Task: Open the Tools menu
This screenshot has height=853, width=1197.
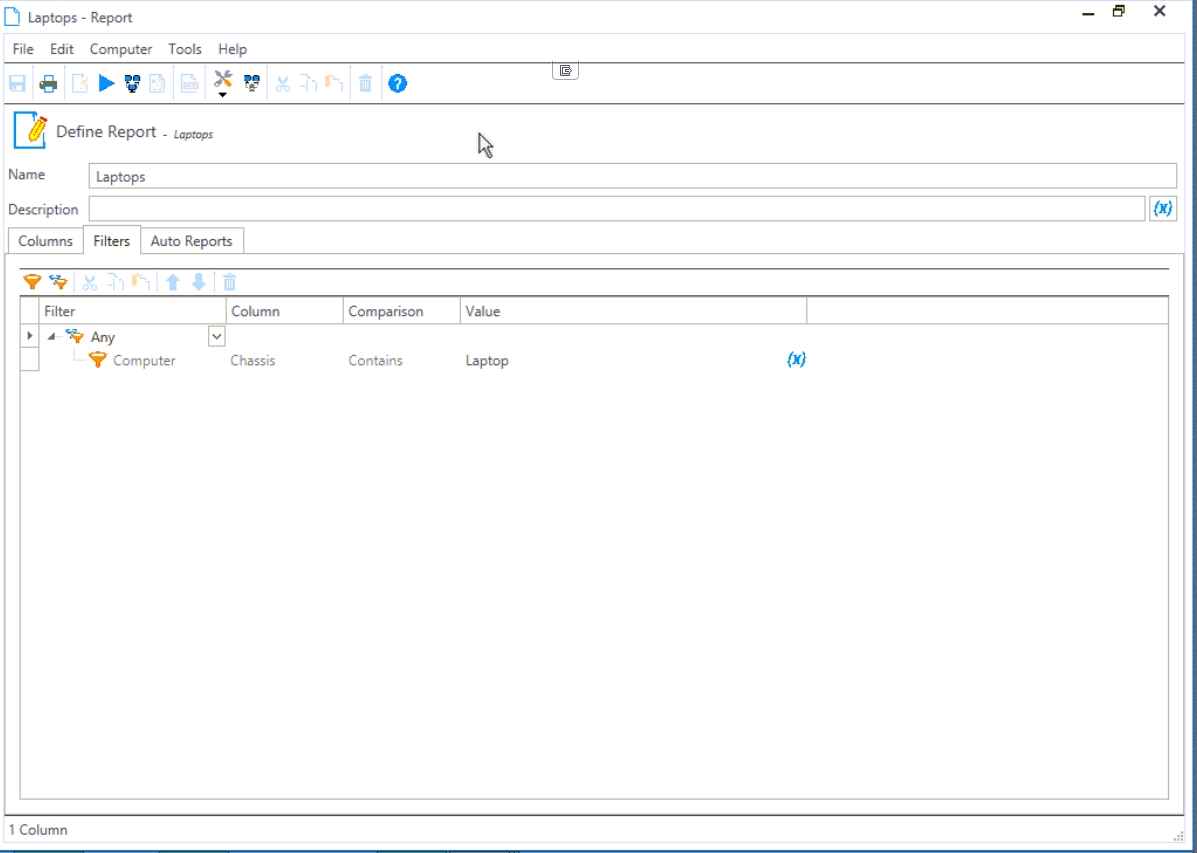Action: 185,49
